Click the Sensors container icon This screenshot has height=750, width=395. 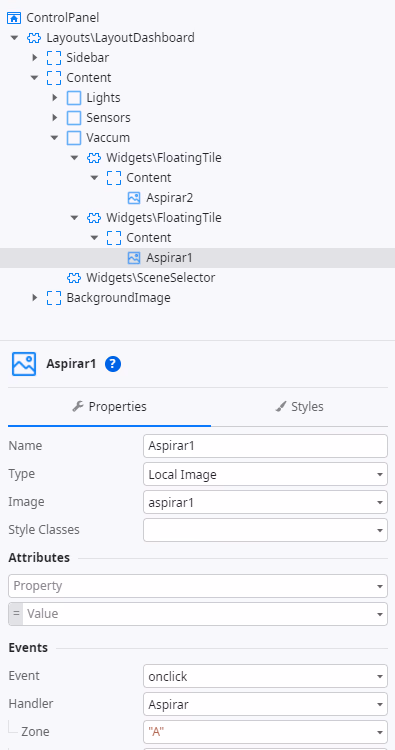click(x=74, y=118)
